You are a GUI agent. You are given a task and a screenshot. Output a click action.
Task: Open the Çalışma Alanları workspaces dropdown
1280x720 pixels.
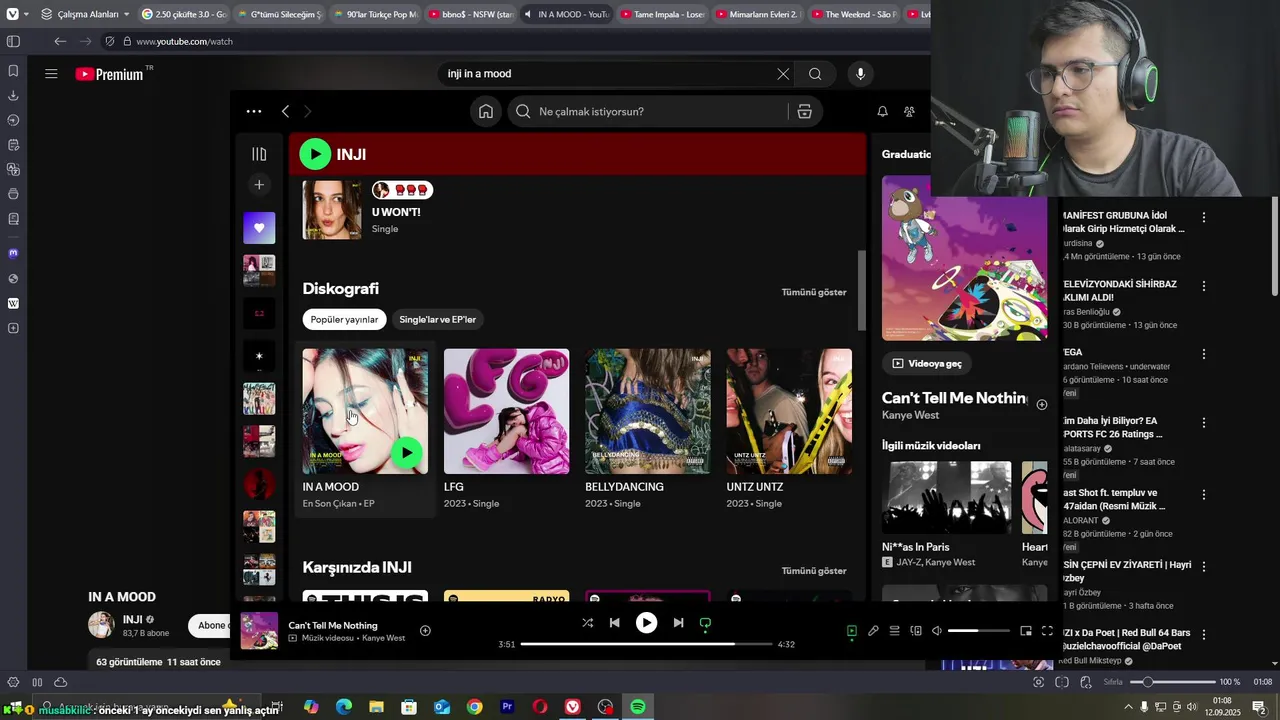coord(87,14)
